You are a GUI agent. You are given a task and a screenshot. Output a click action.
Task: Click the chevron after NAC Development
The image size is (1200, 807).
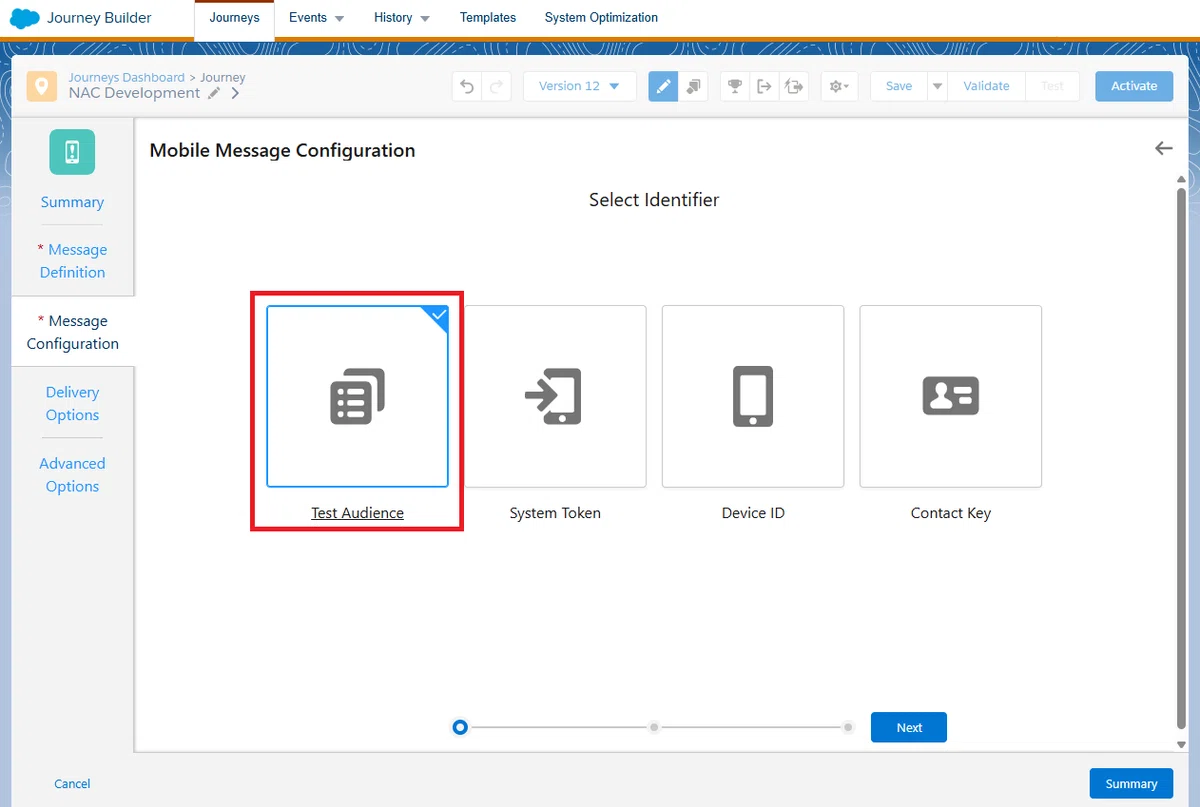point(235,93)
